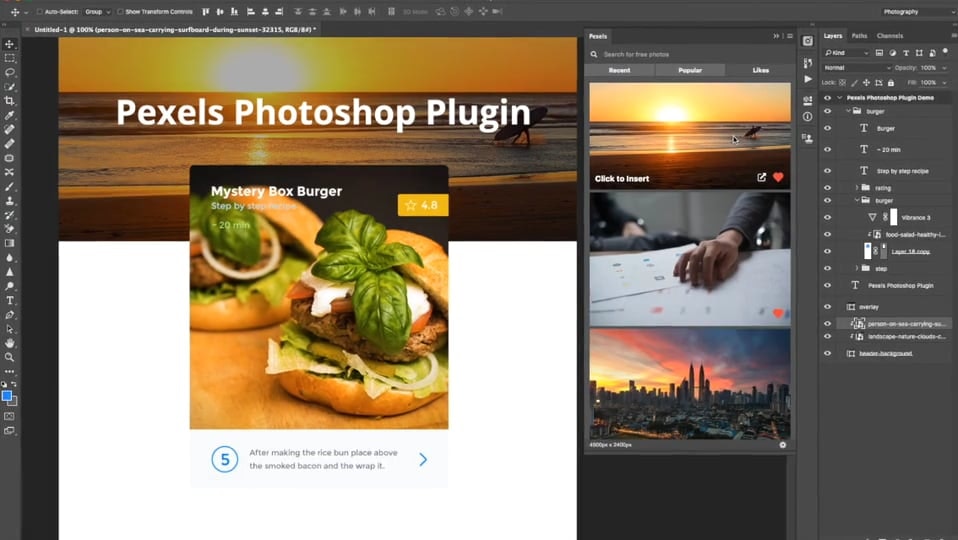Open the Normal blend mode dropdown
The width and height of the screenshot is (958, 540).
pyautogui.click(x=857, y=68)
